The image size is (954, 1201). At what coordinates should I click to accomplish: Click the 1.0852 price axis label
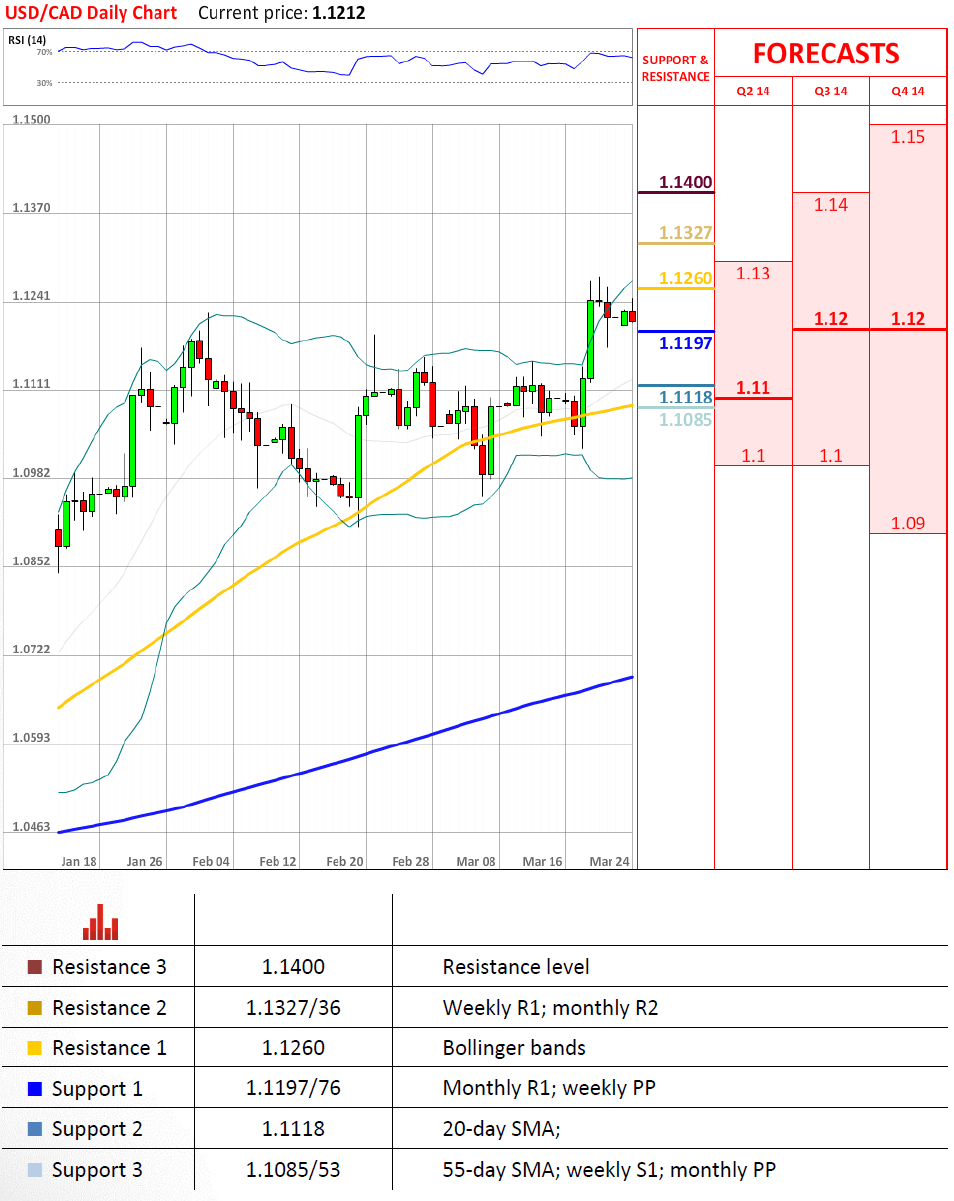coord(31,562)
